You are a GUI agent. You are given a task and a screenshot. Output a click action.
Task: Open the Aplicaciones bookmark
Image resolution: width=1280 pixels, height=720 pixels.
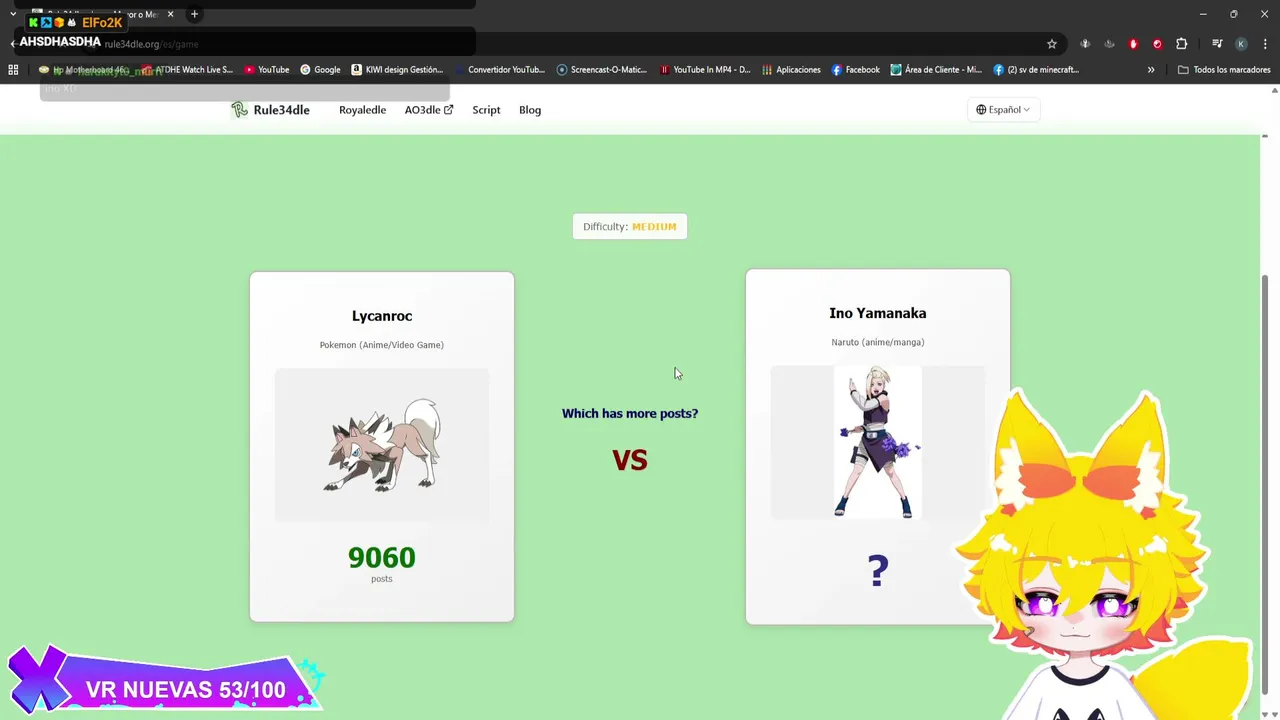(791, 70)
